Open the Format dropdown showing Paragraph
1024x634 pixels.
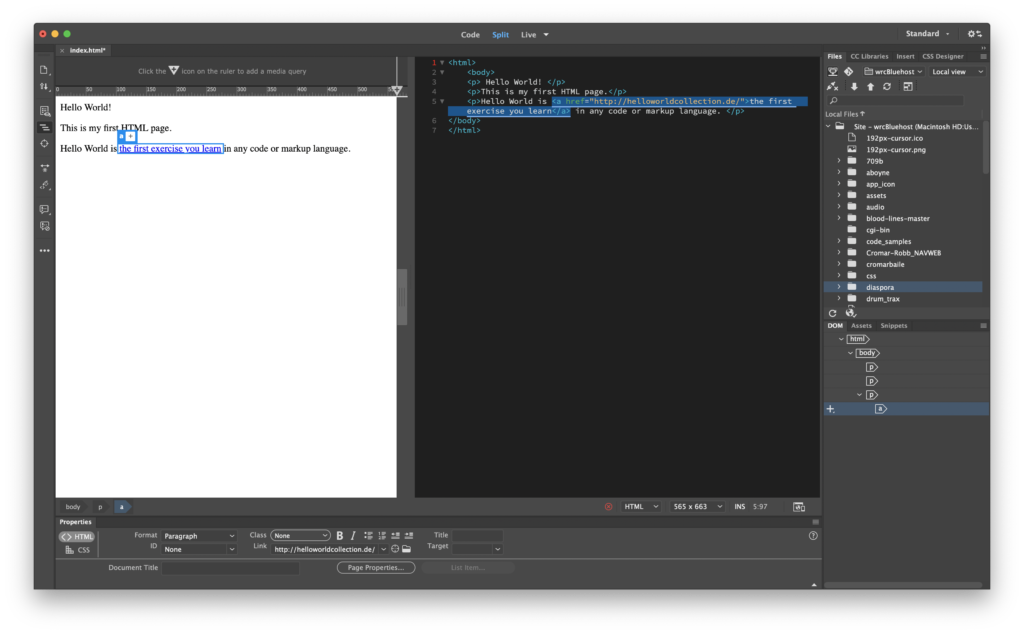(x=199, y=536)
